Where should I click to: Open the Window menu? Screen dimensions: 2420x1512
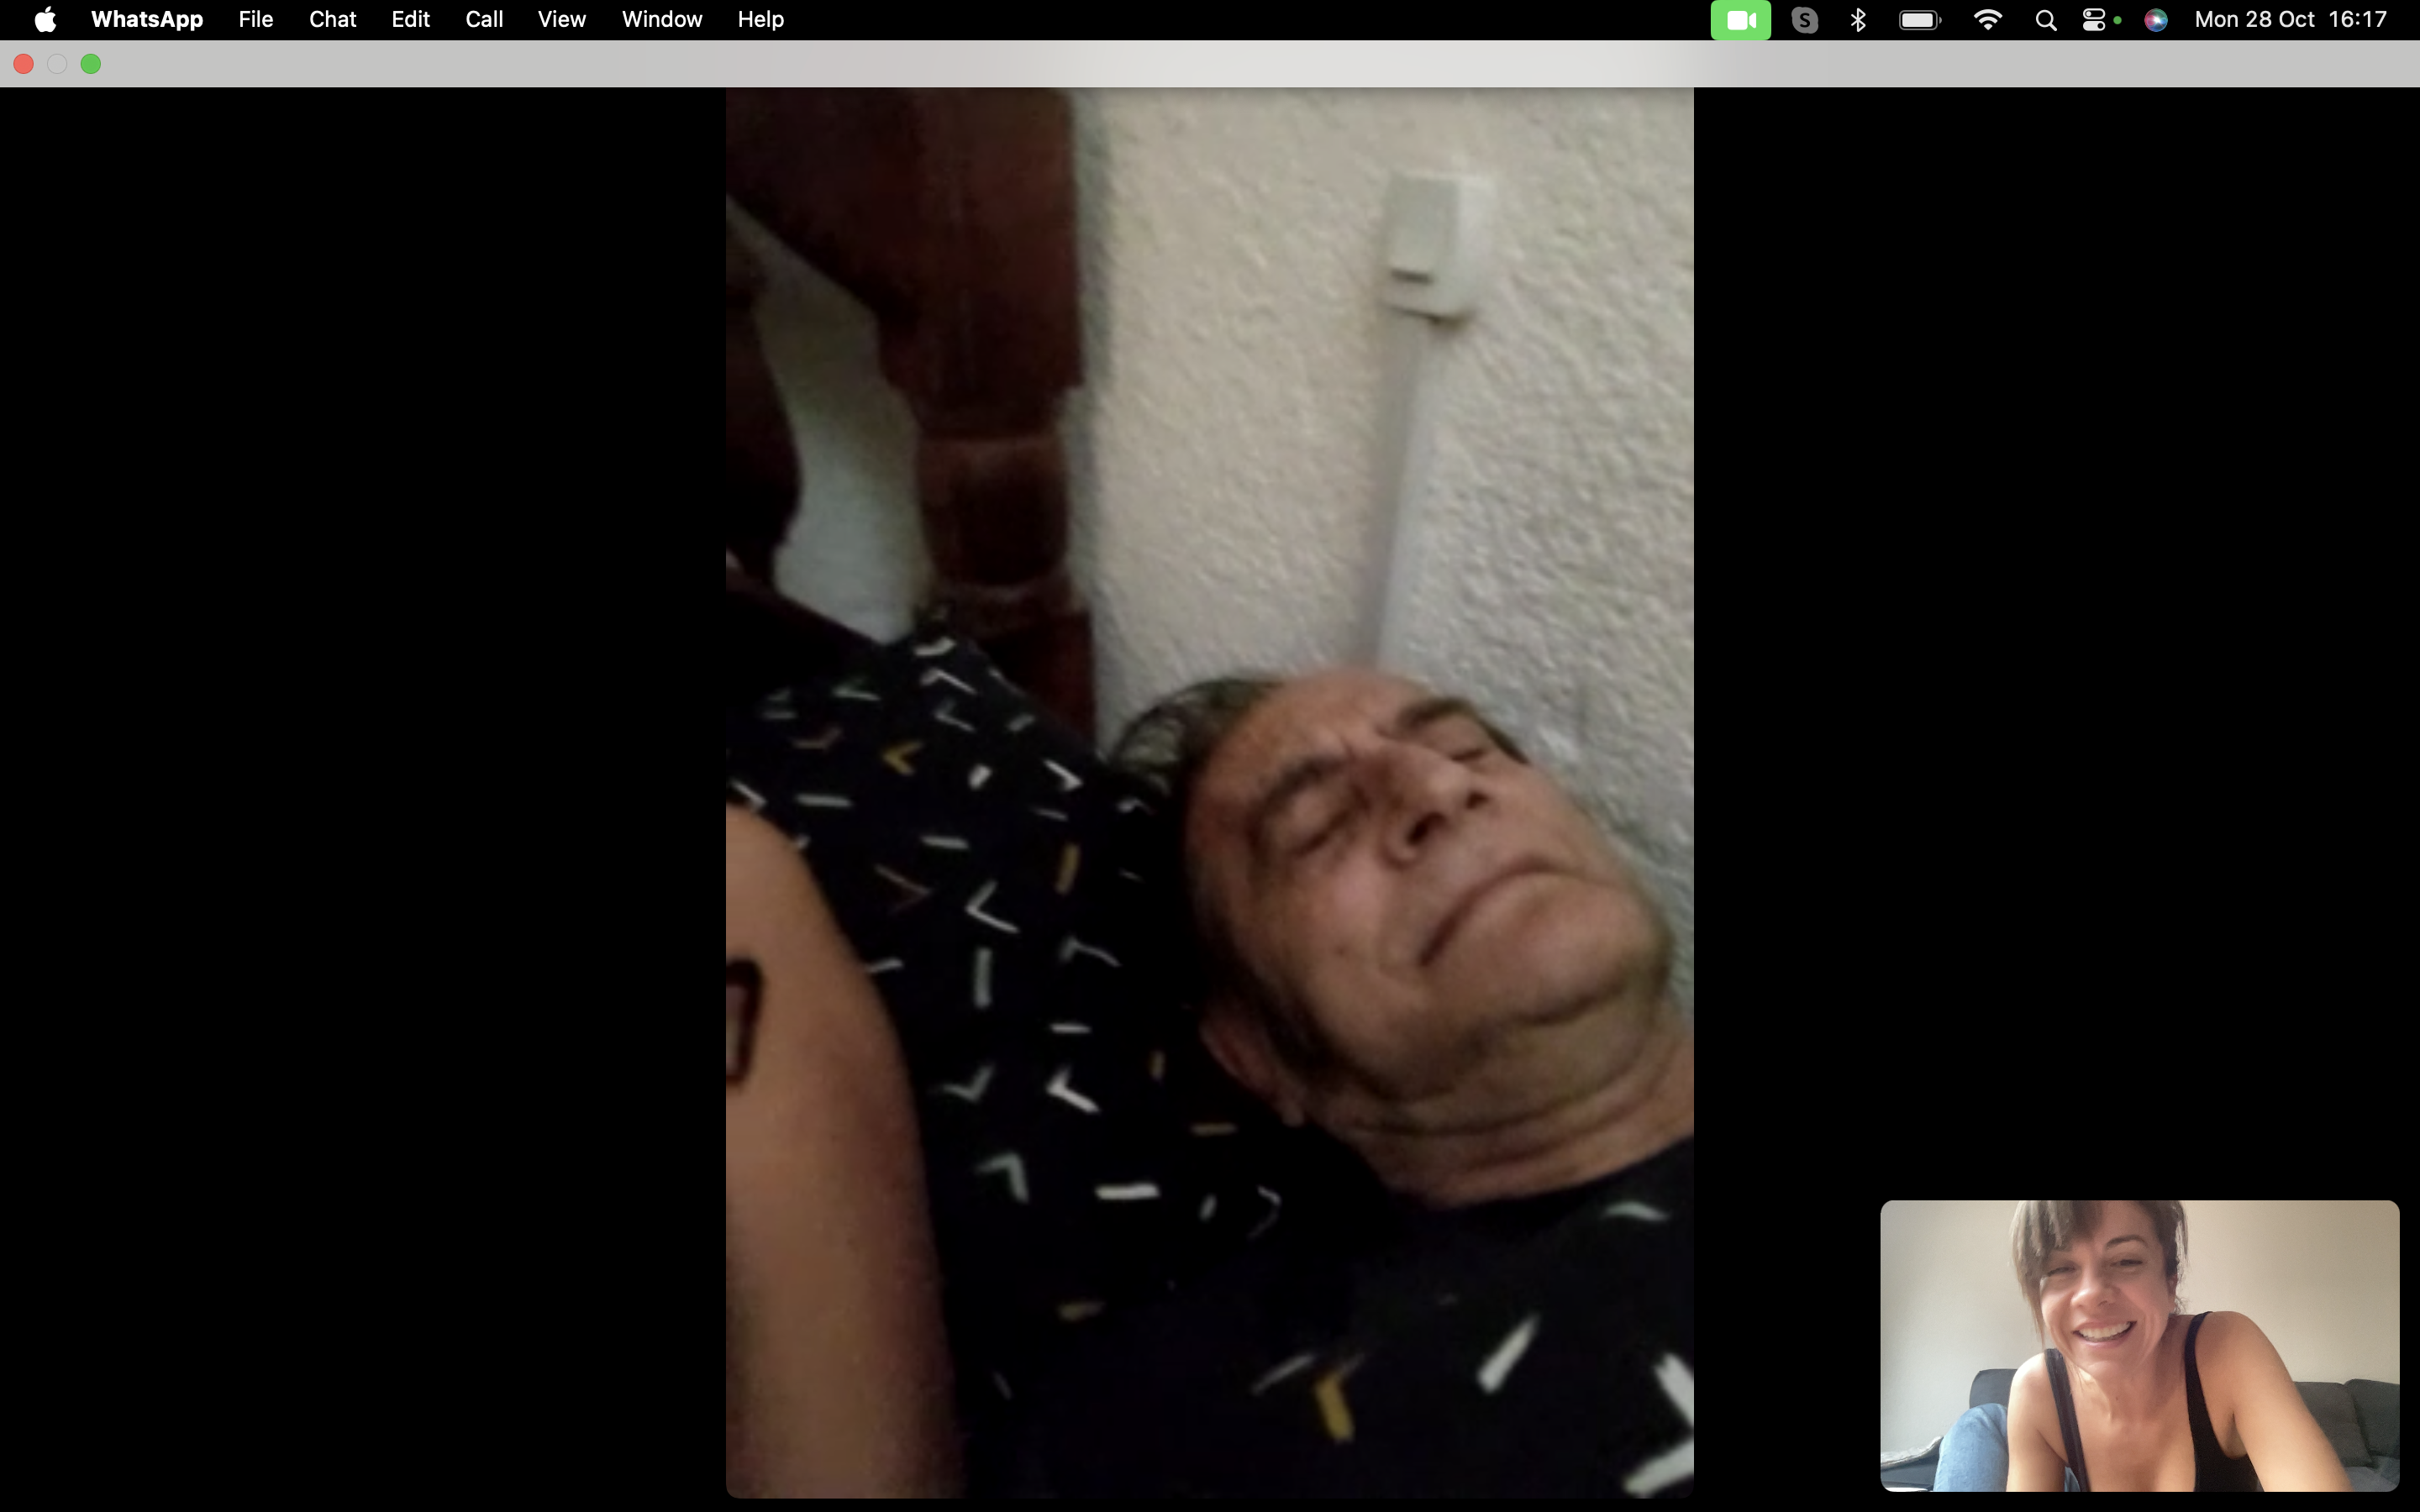click(x=661, y=20)
